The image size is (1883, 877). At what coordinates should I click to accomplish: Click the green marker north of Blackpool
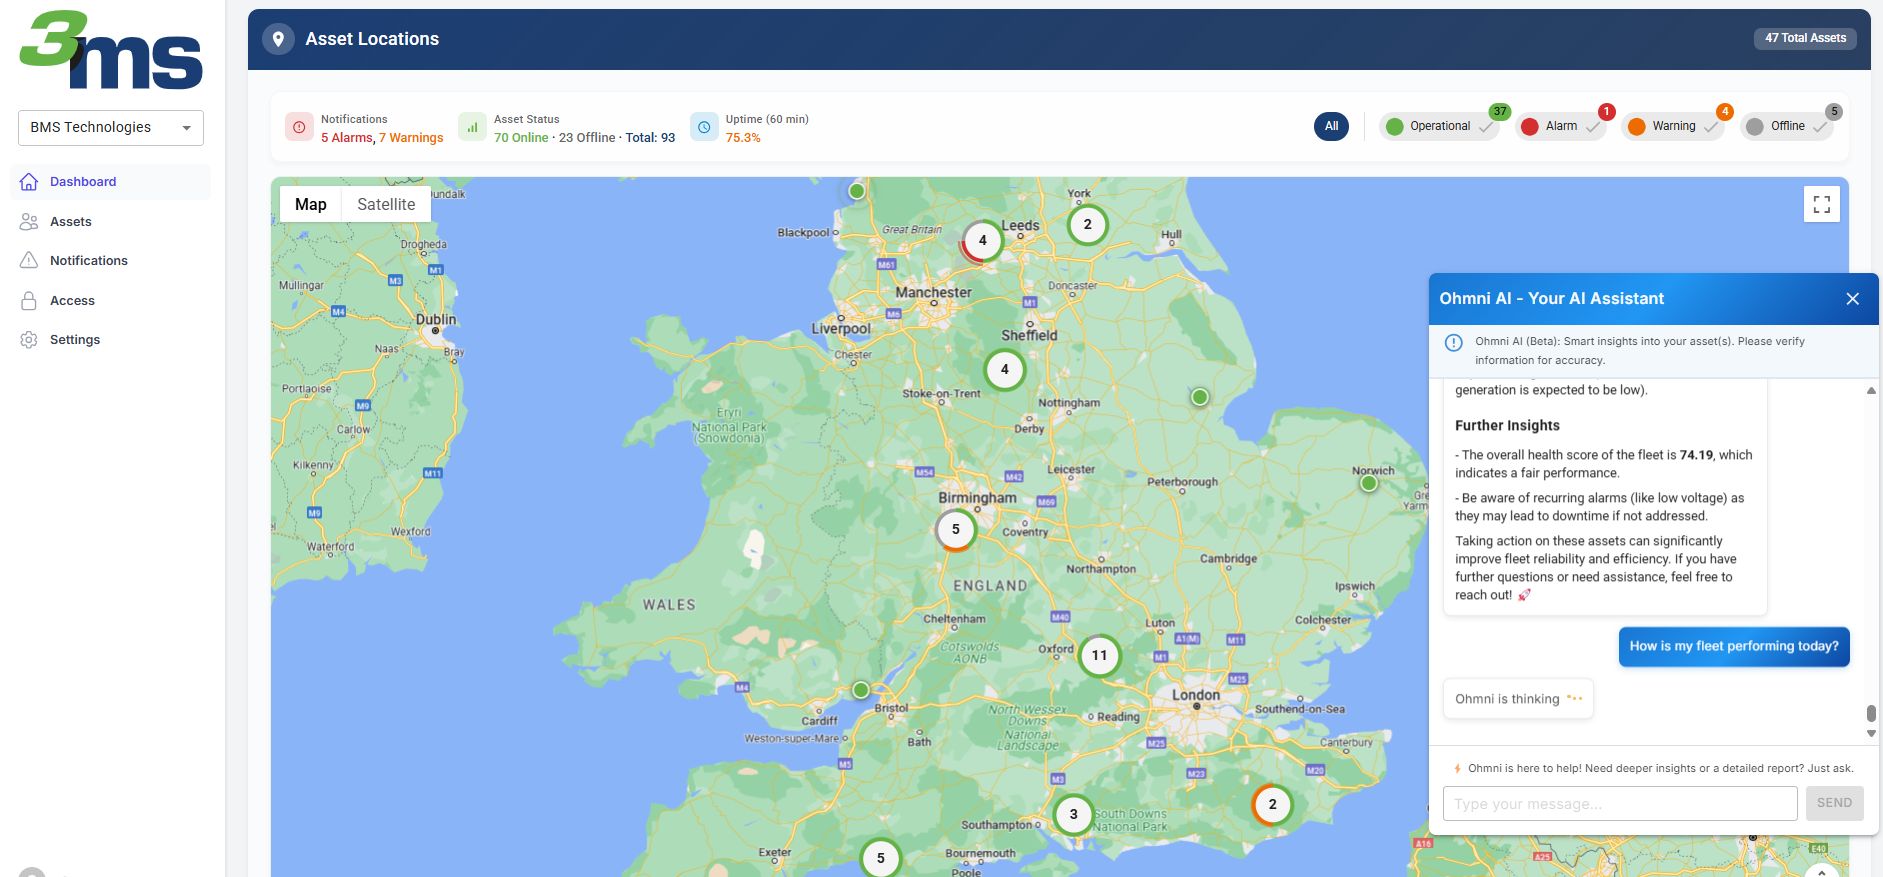tap(857, 191)
